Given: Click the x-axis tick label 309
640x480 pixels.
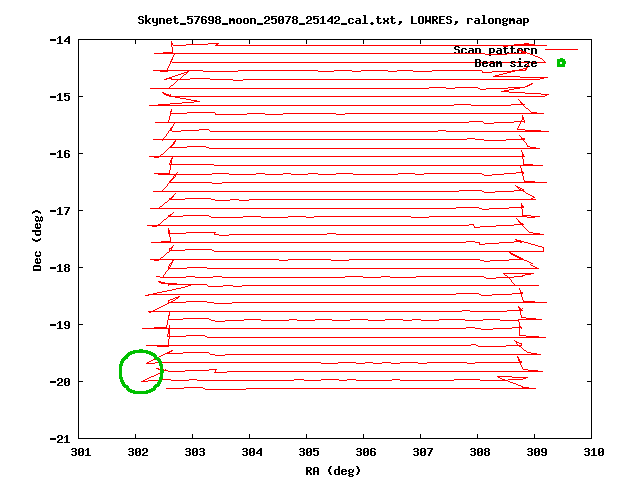Looking at the screenshot, I should (x=537, y=452).
